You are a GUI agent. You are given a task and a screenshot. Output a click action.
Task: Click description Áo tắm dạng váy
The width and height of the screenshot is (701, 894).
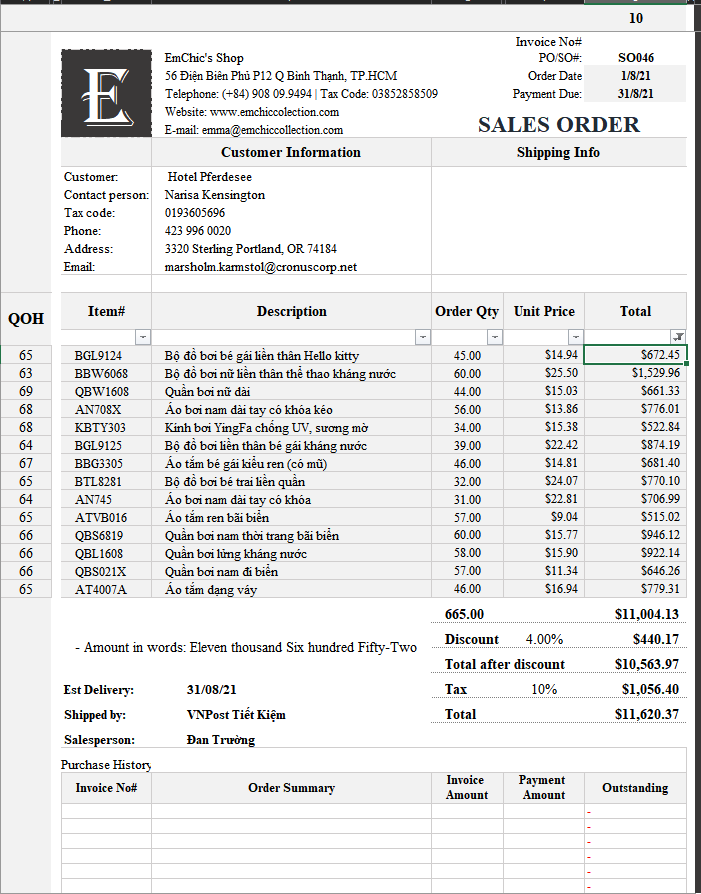click(x=210, y=590)
